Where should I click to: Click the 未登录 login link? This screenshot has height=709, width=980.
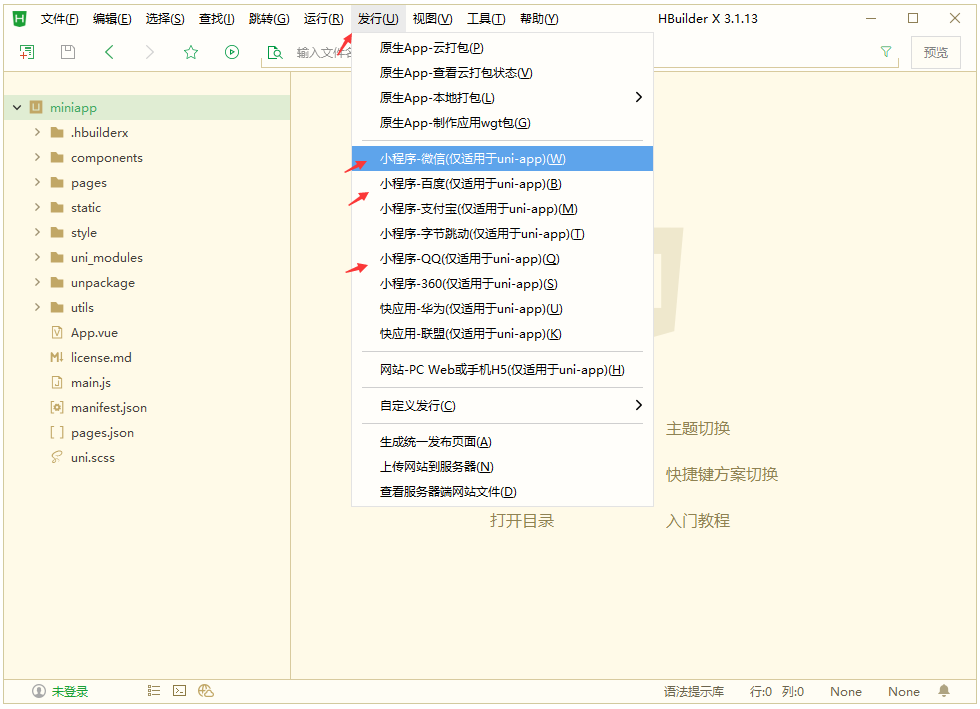tap(70, 691)
